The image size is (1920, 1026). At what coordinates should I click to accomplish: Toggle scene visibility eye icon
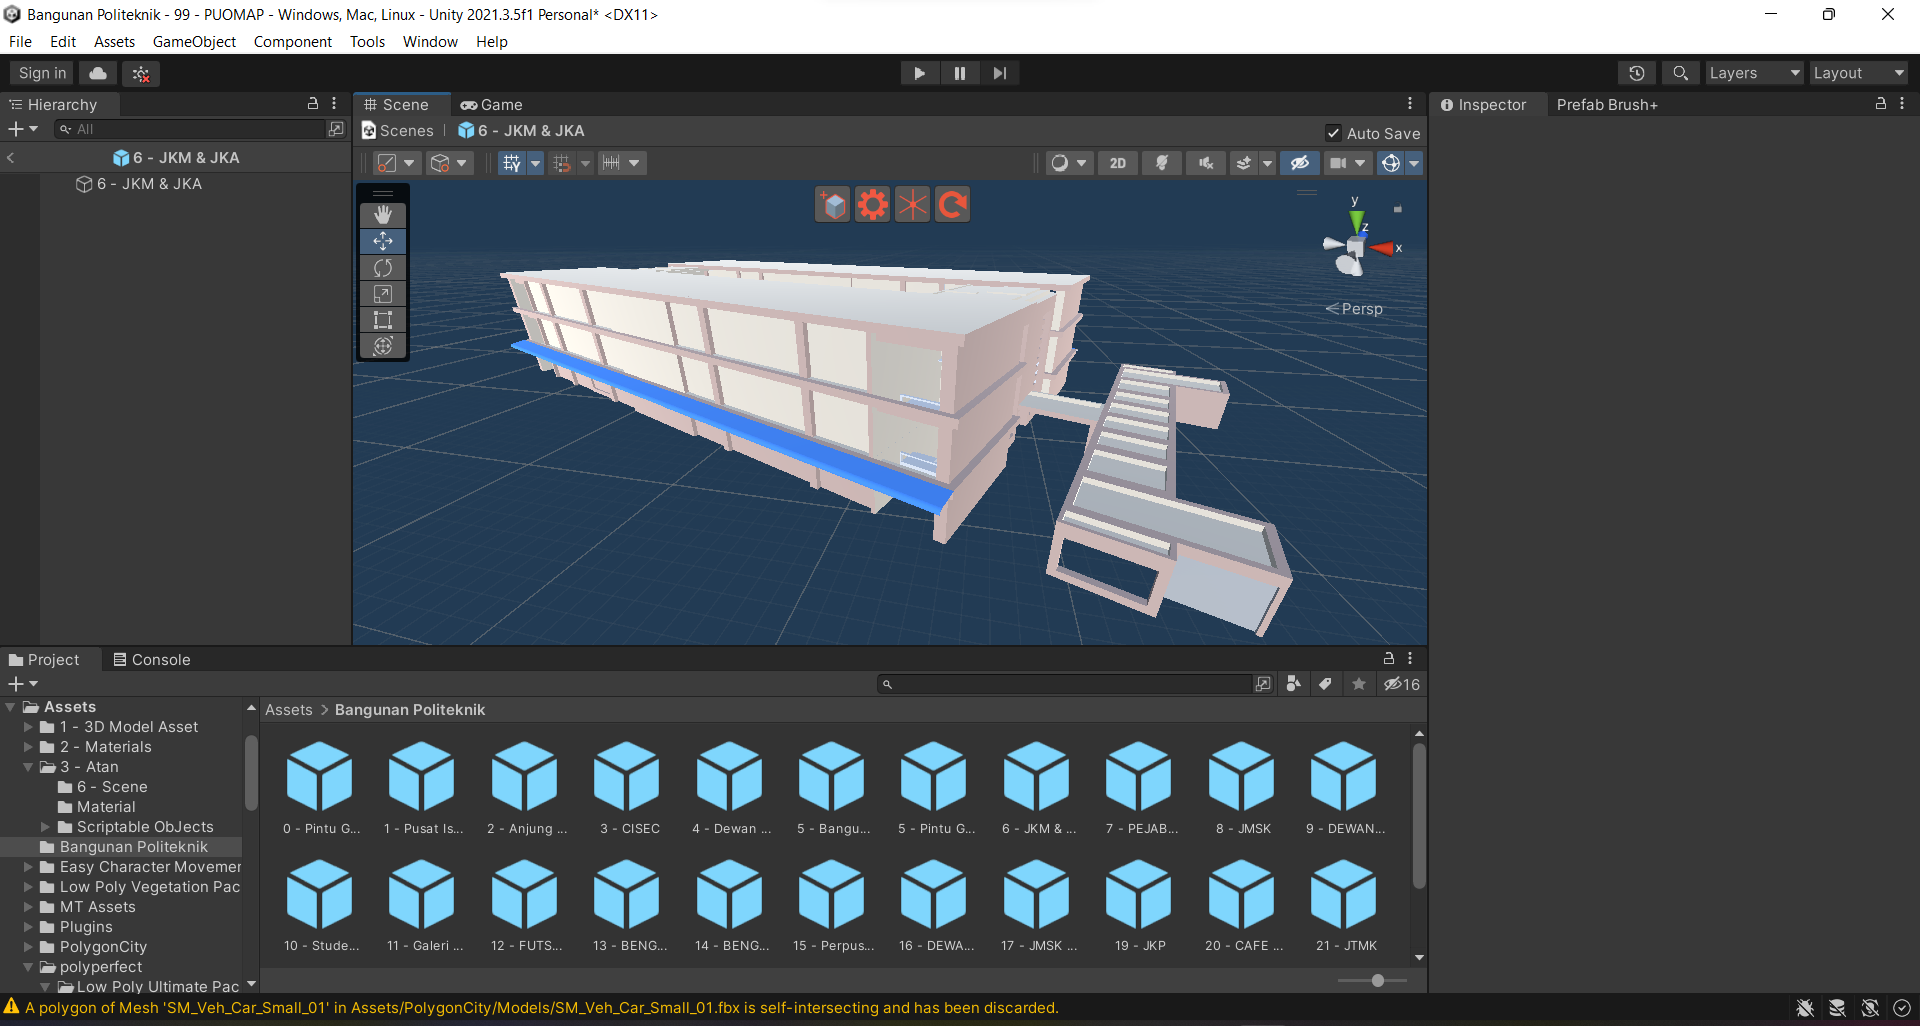coord(1299,163)
